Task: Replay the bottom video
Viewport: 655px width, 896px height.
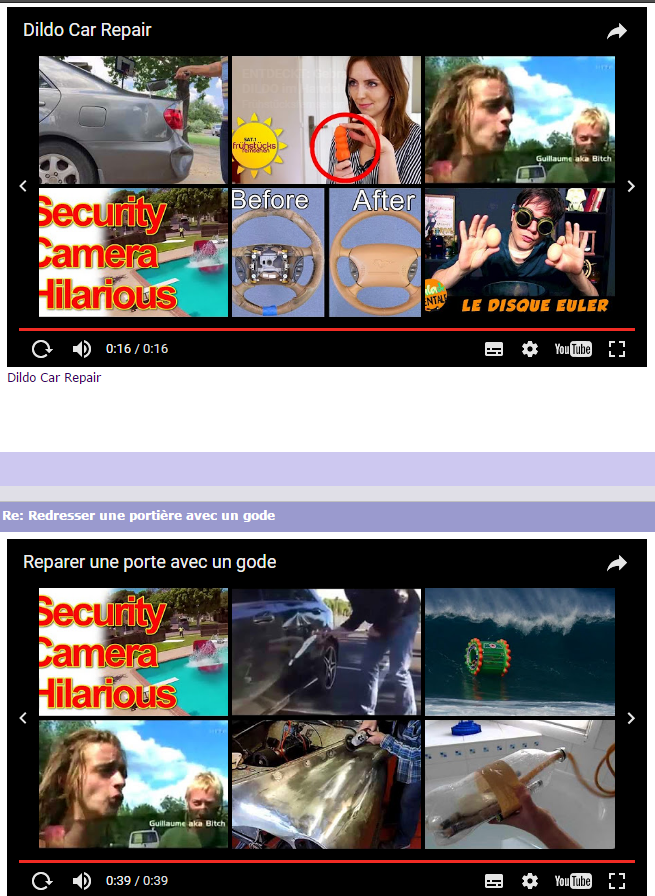Action: click(x=42, y=881)
